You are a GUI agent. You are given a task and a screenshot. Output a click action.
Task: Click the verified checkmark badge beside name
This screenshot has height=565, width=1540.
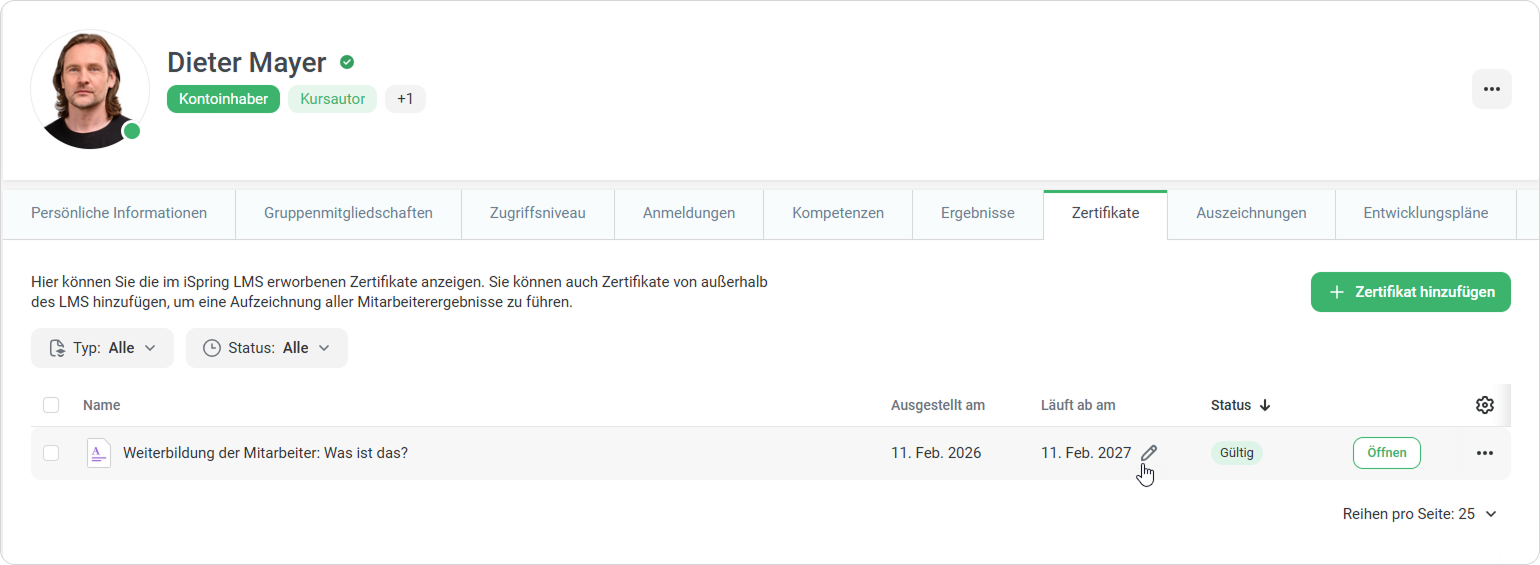click(x=347, y=62)
